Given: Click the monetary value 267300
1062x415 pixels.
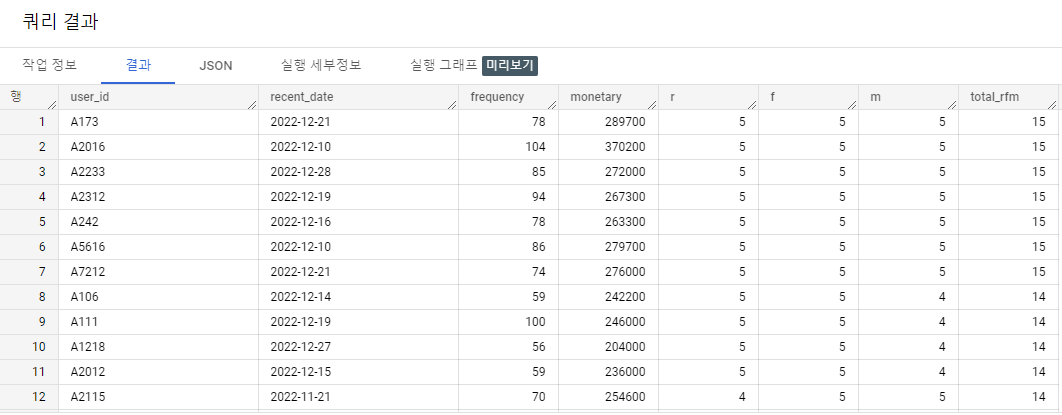Looking at the screenshot, I should (608, 197).
